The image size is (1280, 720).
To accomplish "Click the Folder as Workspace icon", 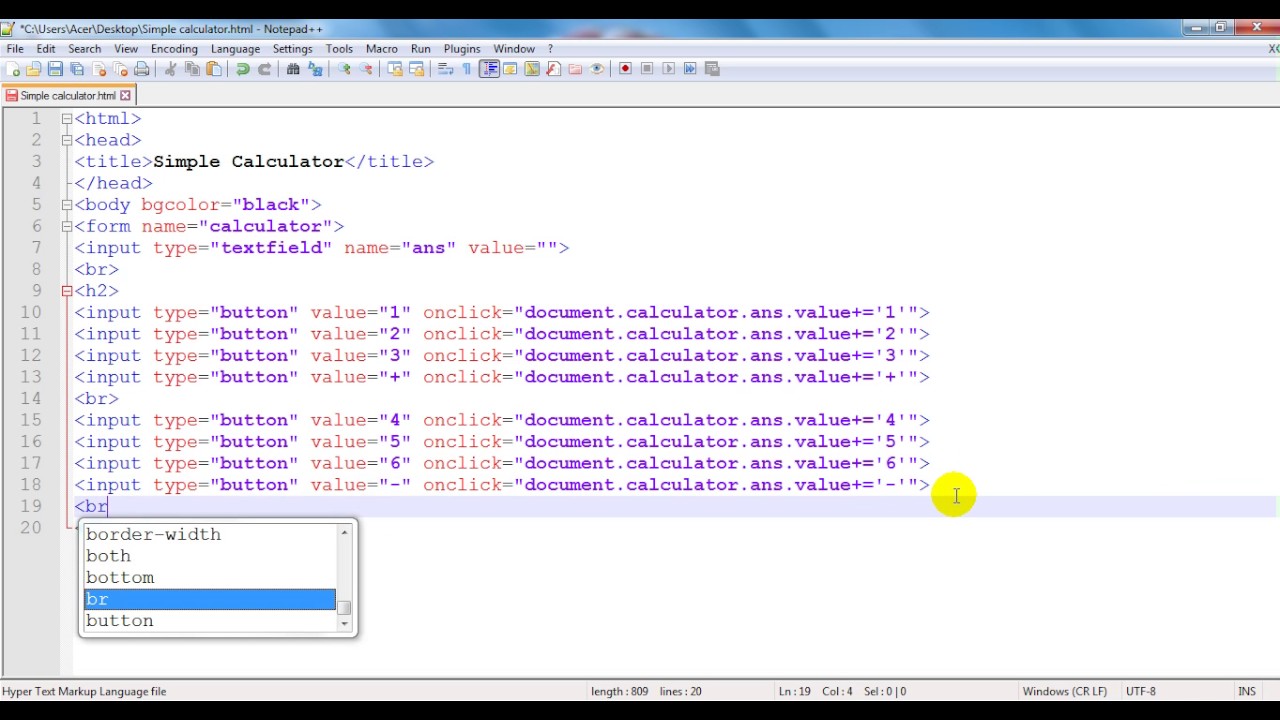I will 575,69.
